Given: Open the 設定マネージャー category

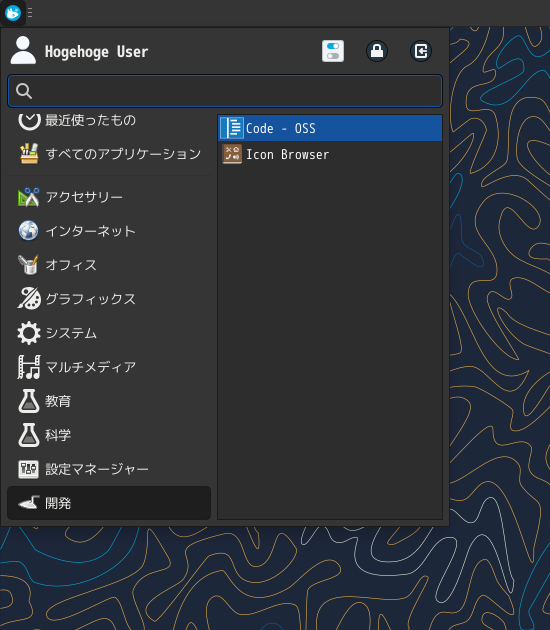Looking at the screenshot, I should pos(109,469).
